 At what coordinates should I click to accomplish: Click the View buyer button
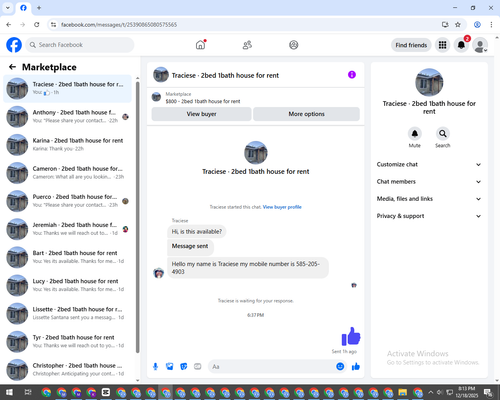[x=201, y=114]
